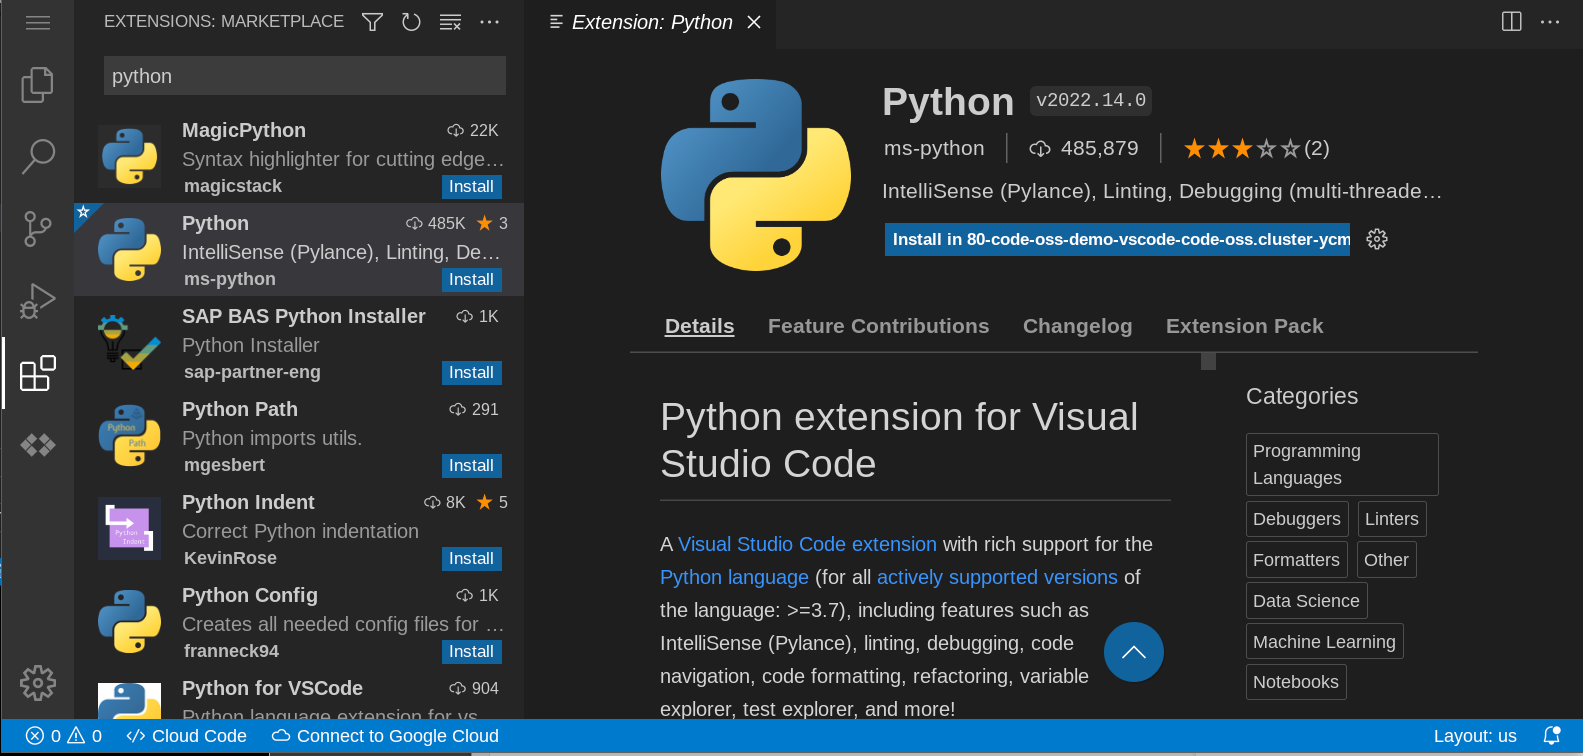
Task: Filter extensions with the funnel icon
Action: click(x=372, y=22)
